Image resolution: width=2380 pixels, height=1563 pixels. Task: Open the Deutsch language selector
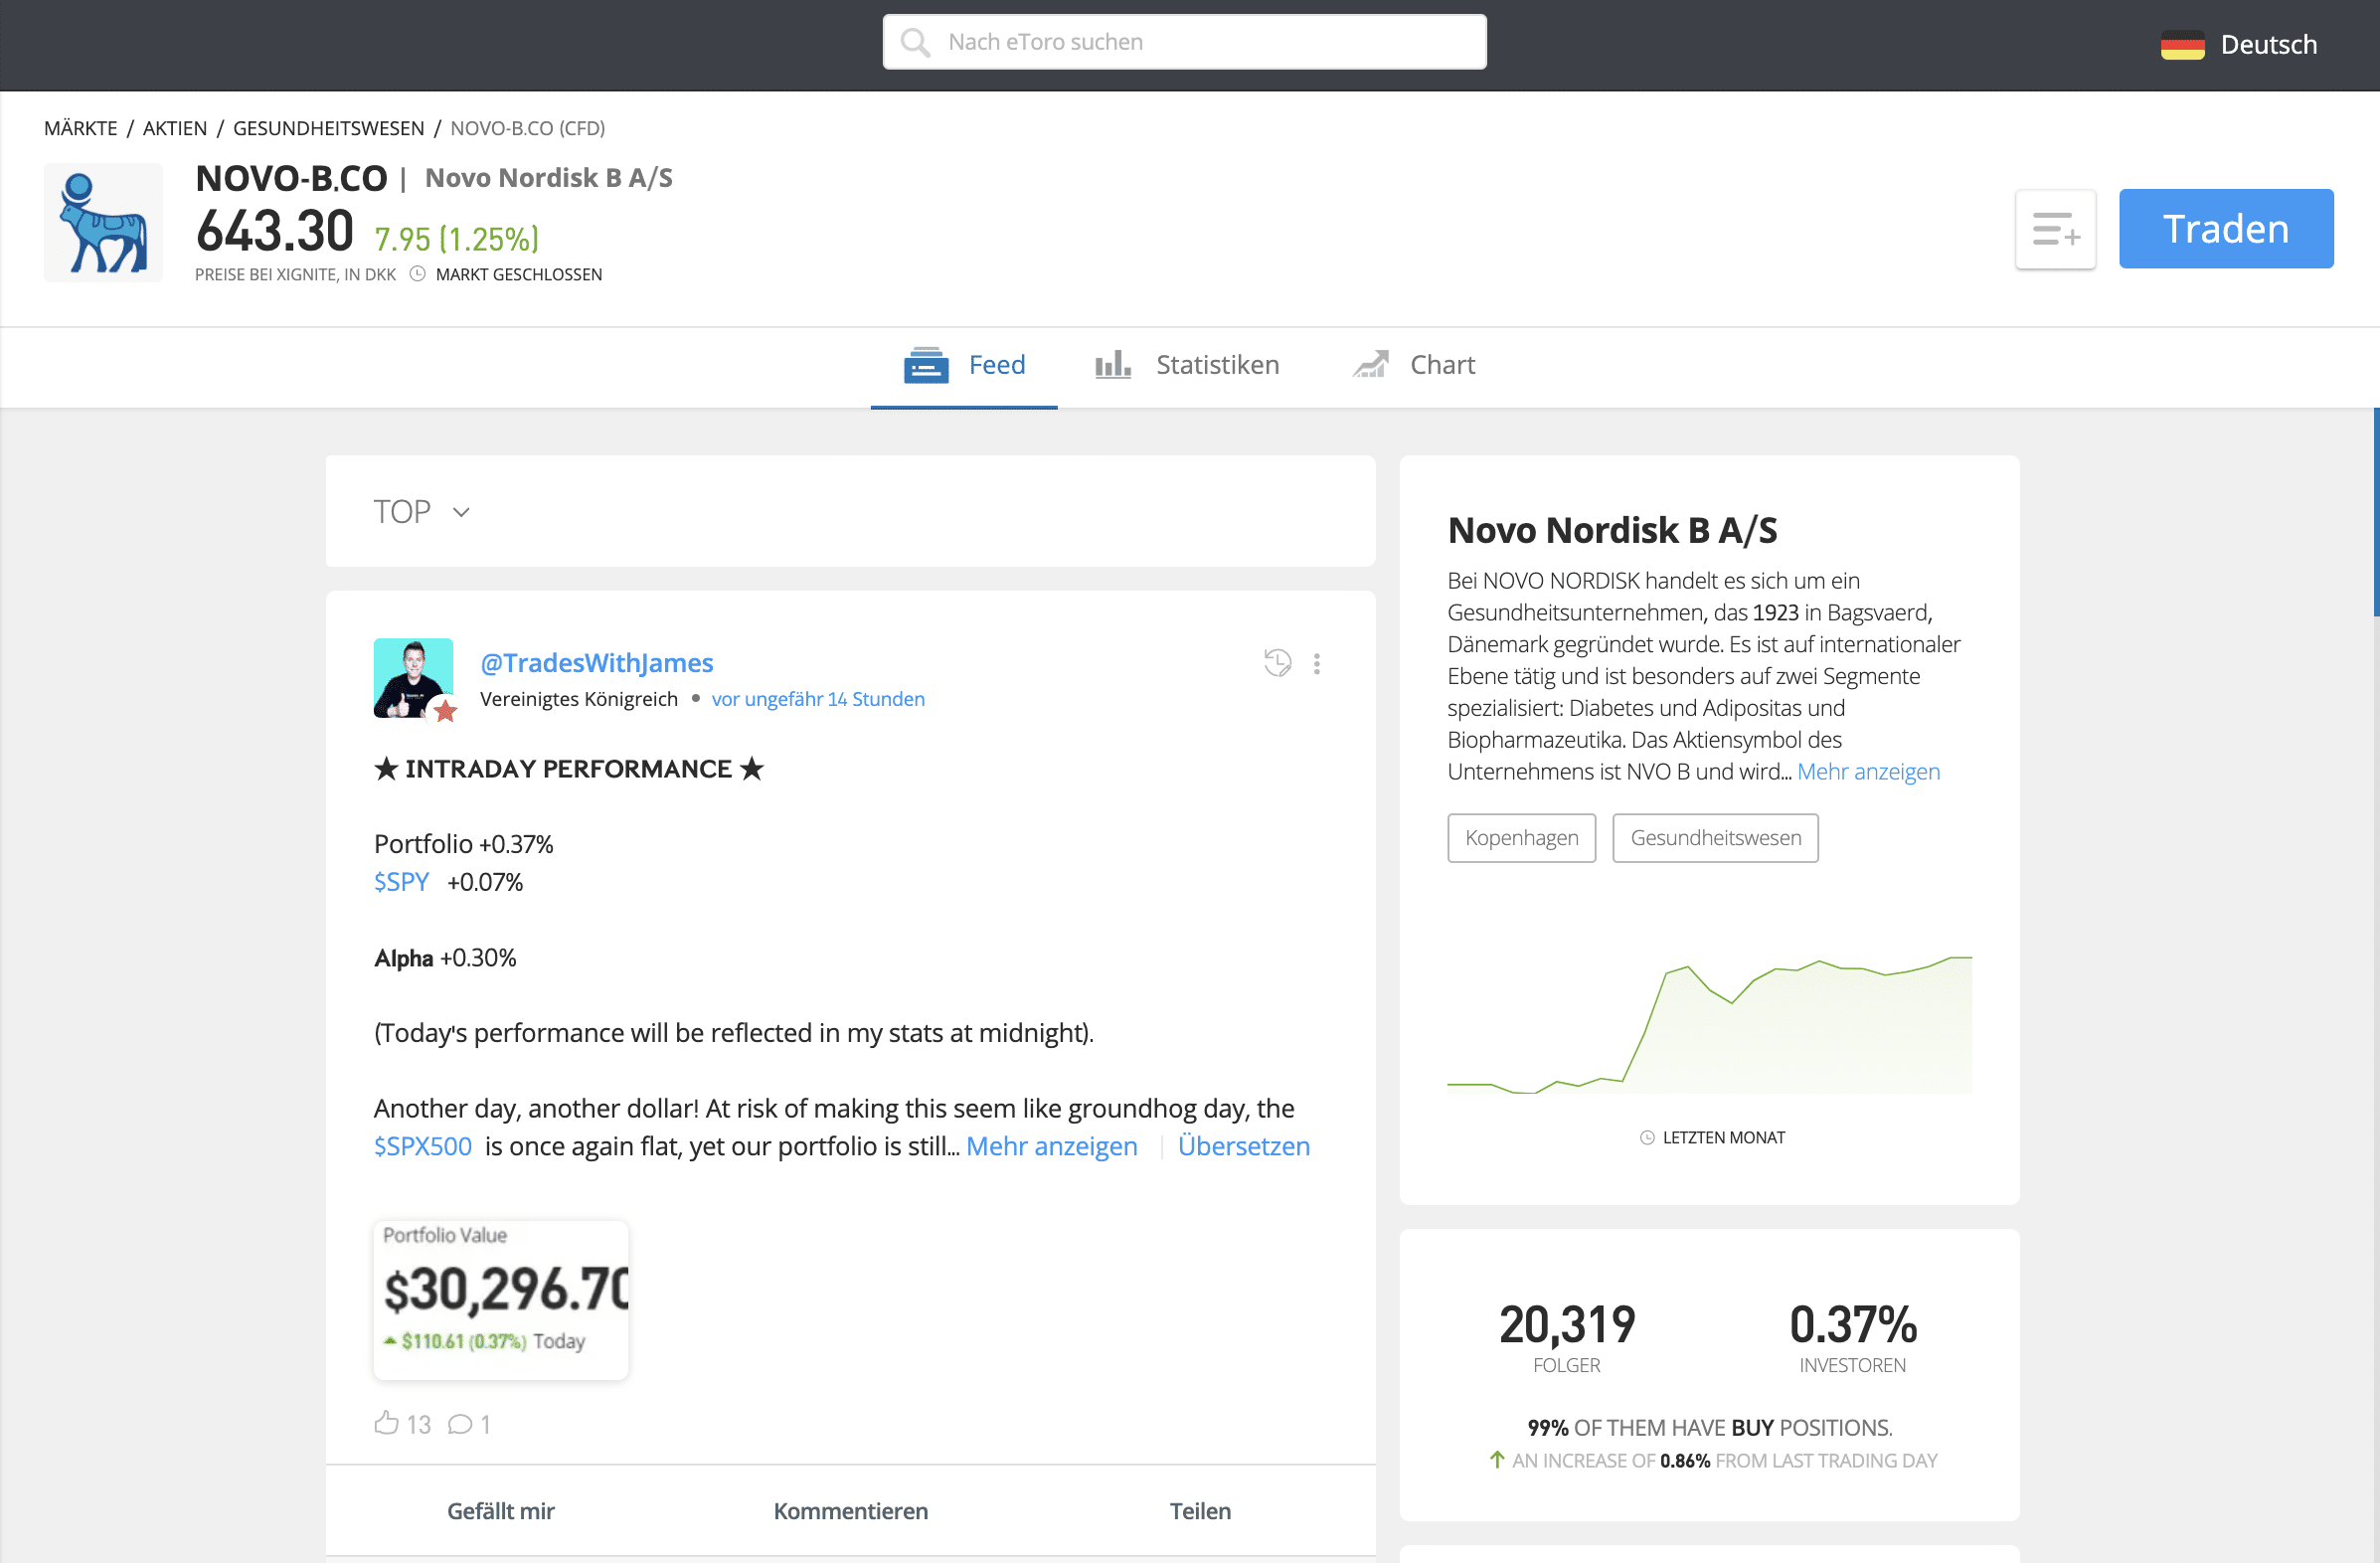pyautogui.click(x=2239, y=45)
